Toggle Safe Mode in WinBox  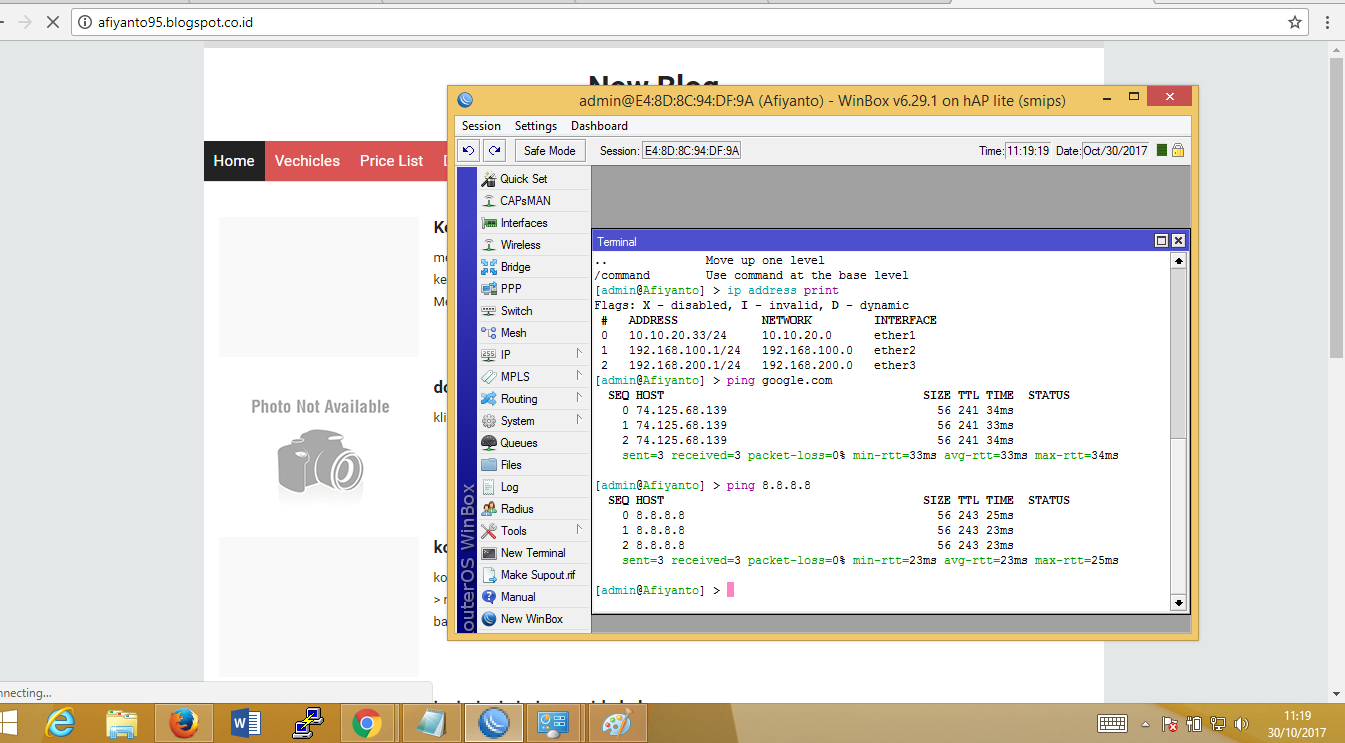pos(550,150)
